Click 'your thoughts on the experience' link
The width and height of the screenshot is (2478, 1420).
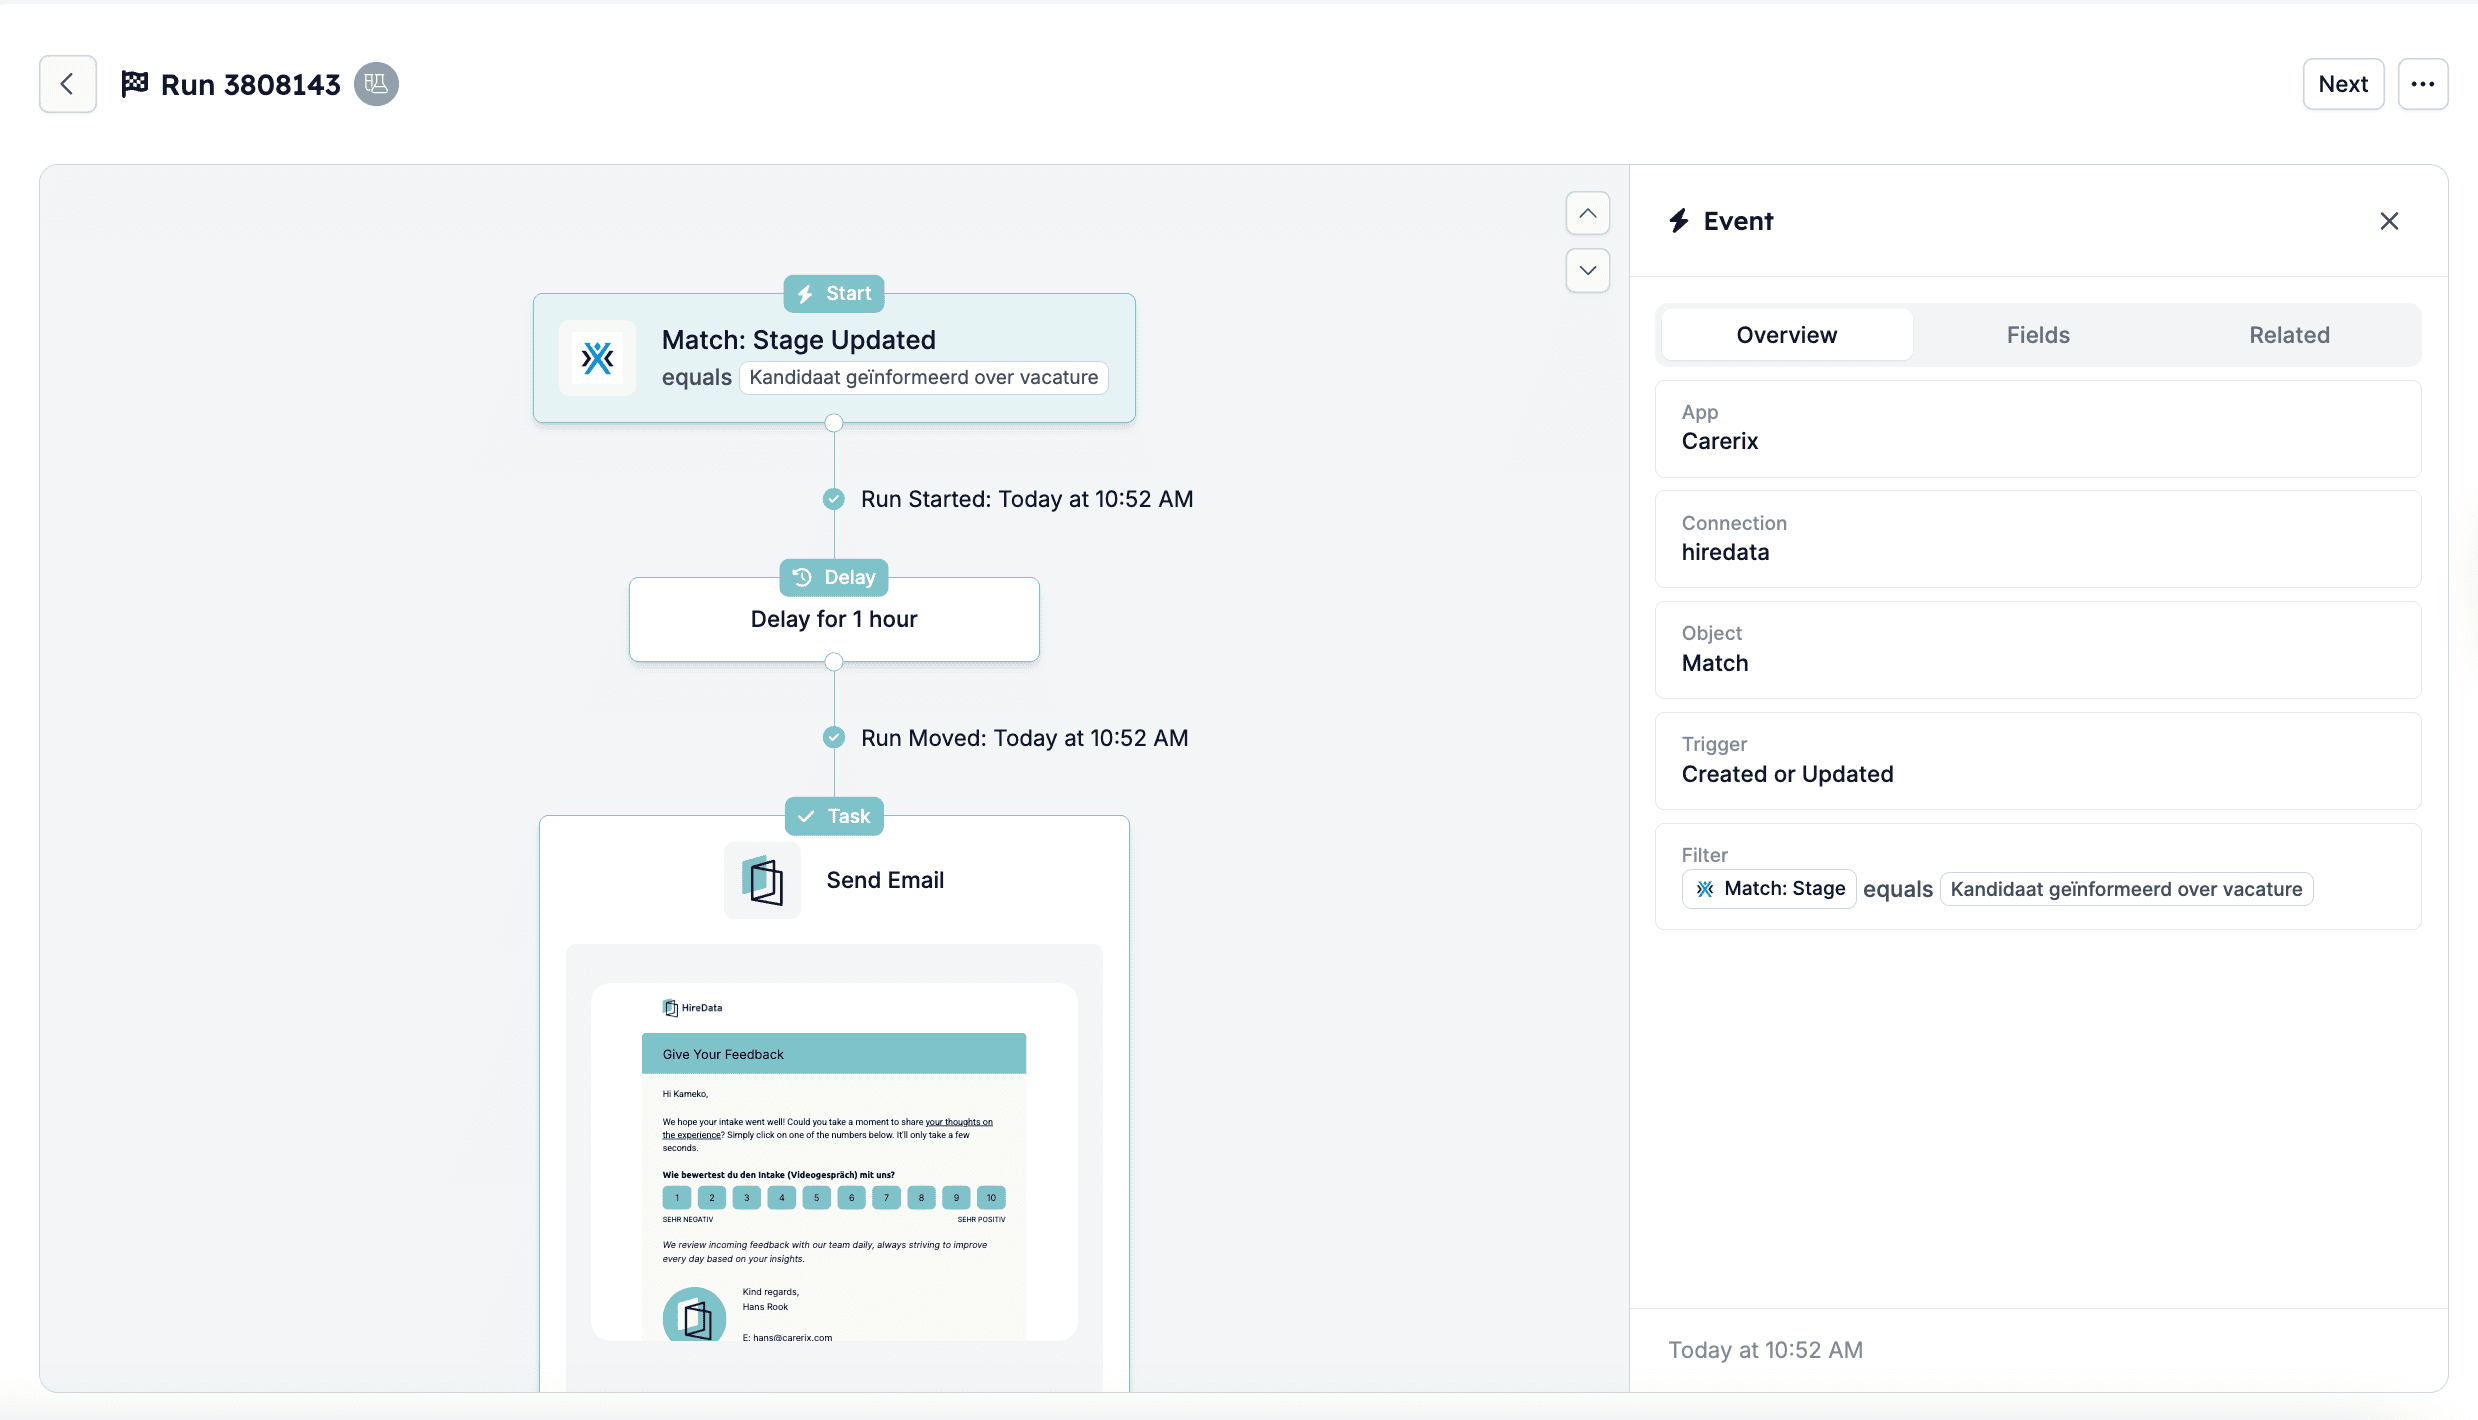click(958, 1122)
